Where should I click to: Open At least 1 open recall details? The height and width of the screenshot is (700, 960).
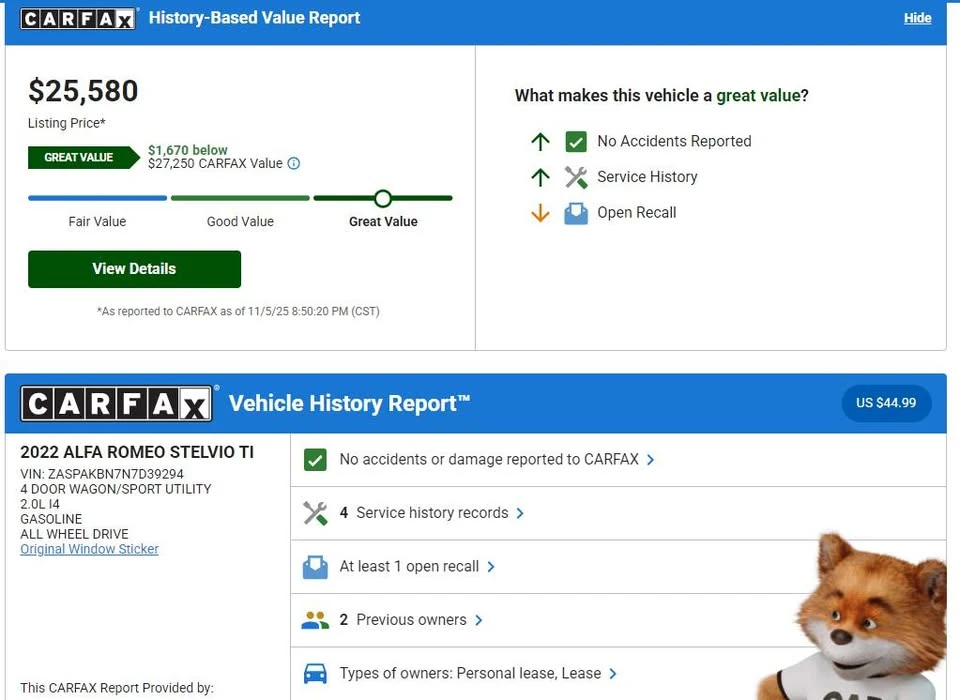[x=409, y=566]
